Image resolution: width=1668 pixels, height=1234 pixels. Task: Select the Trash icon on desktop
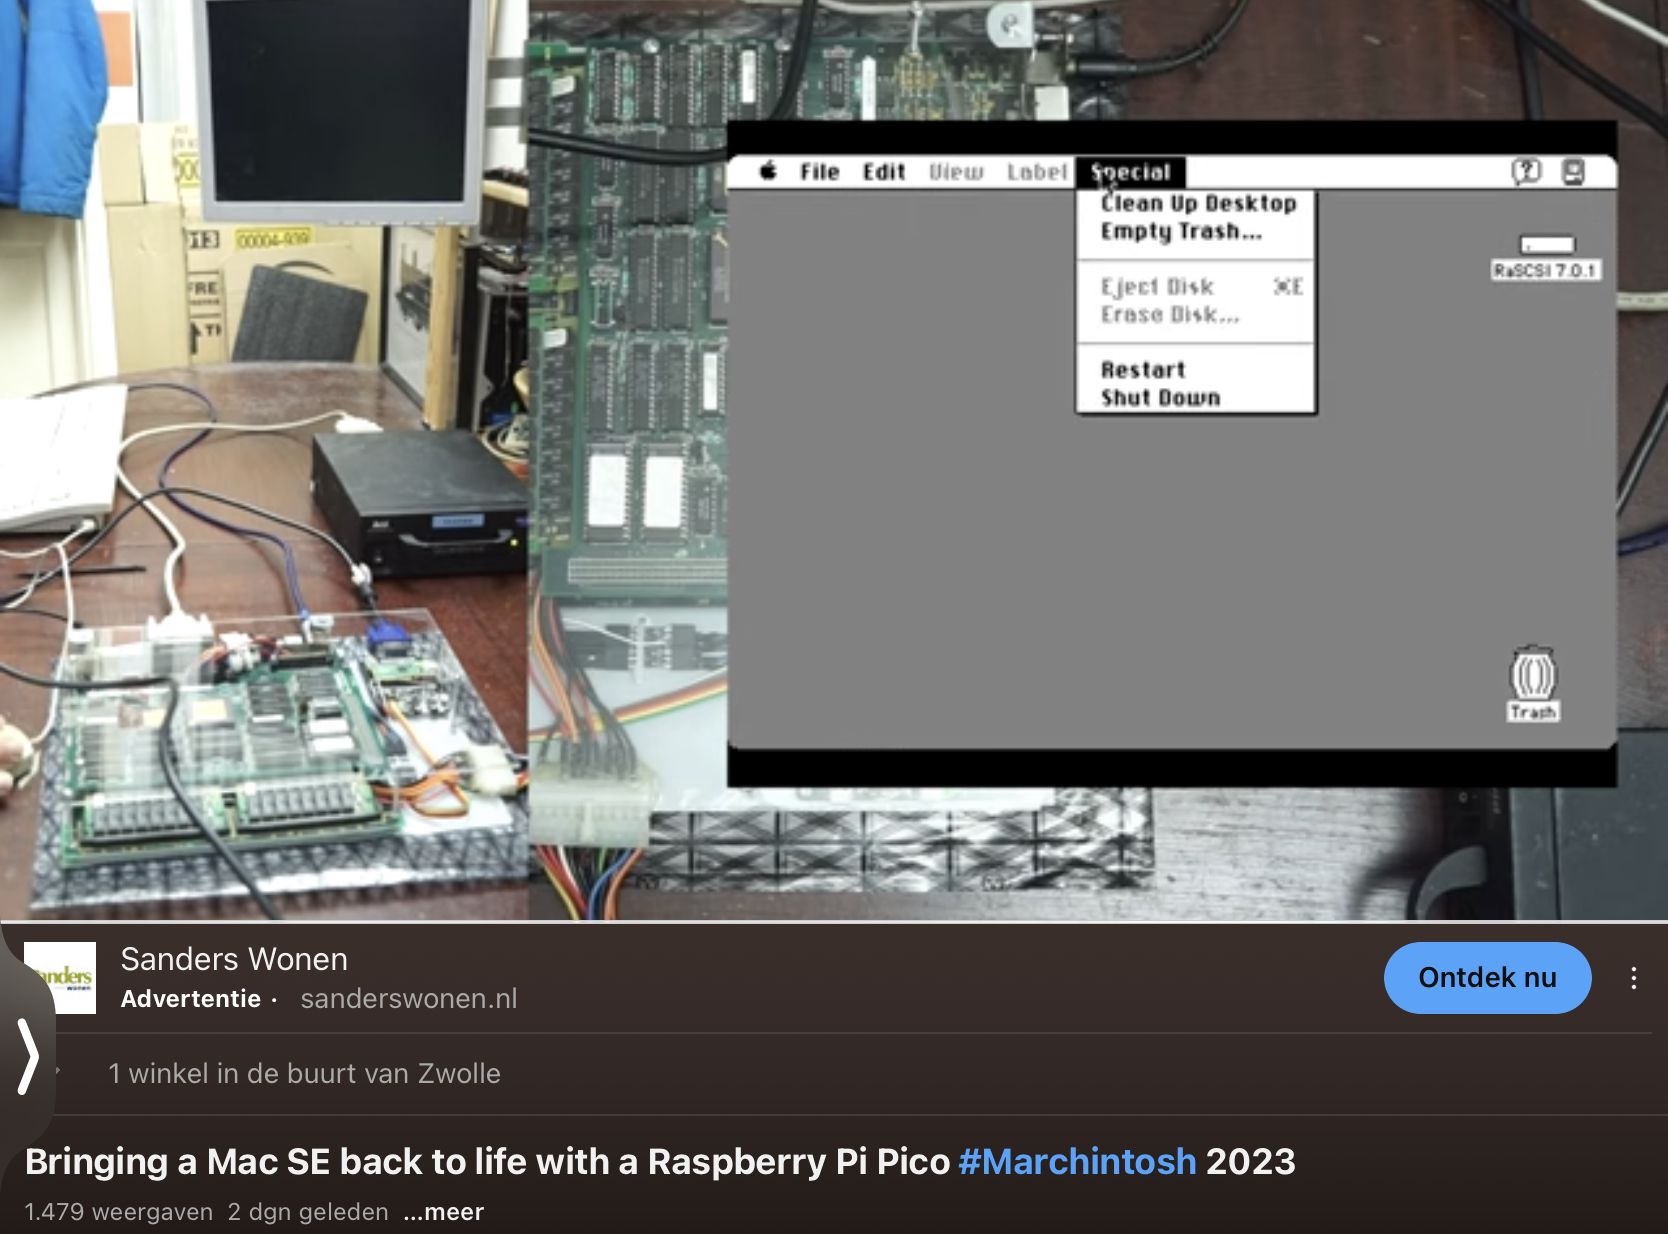1533,683
